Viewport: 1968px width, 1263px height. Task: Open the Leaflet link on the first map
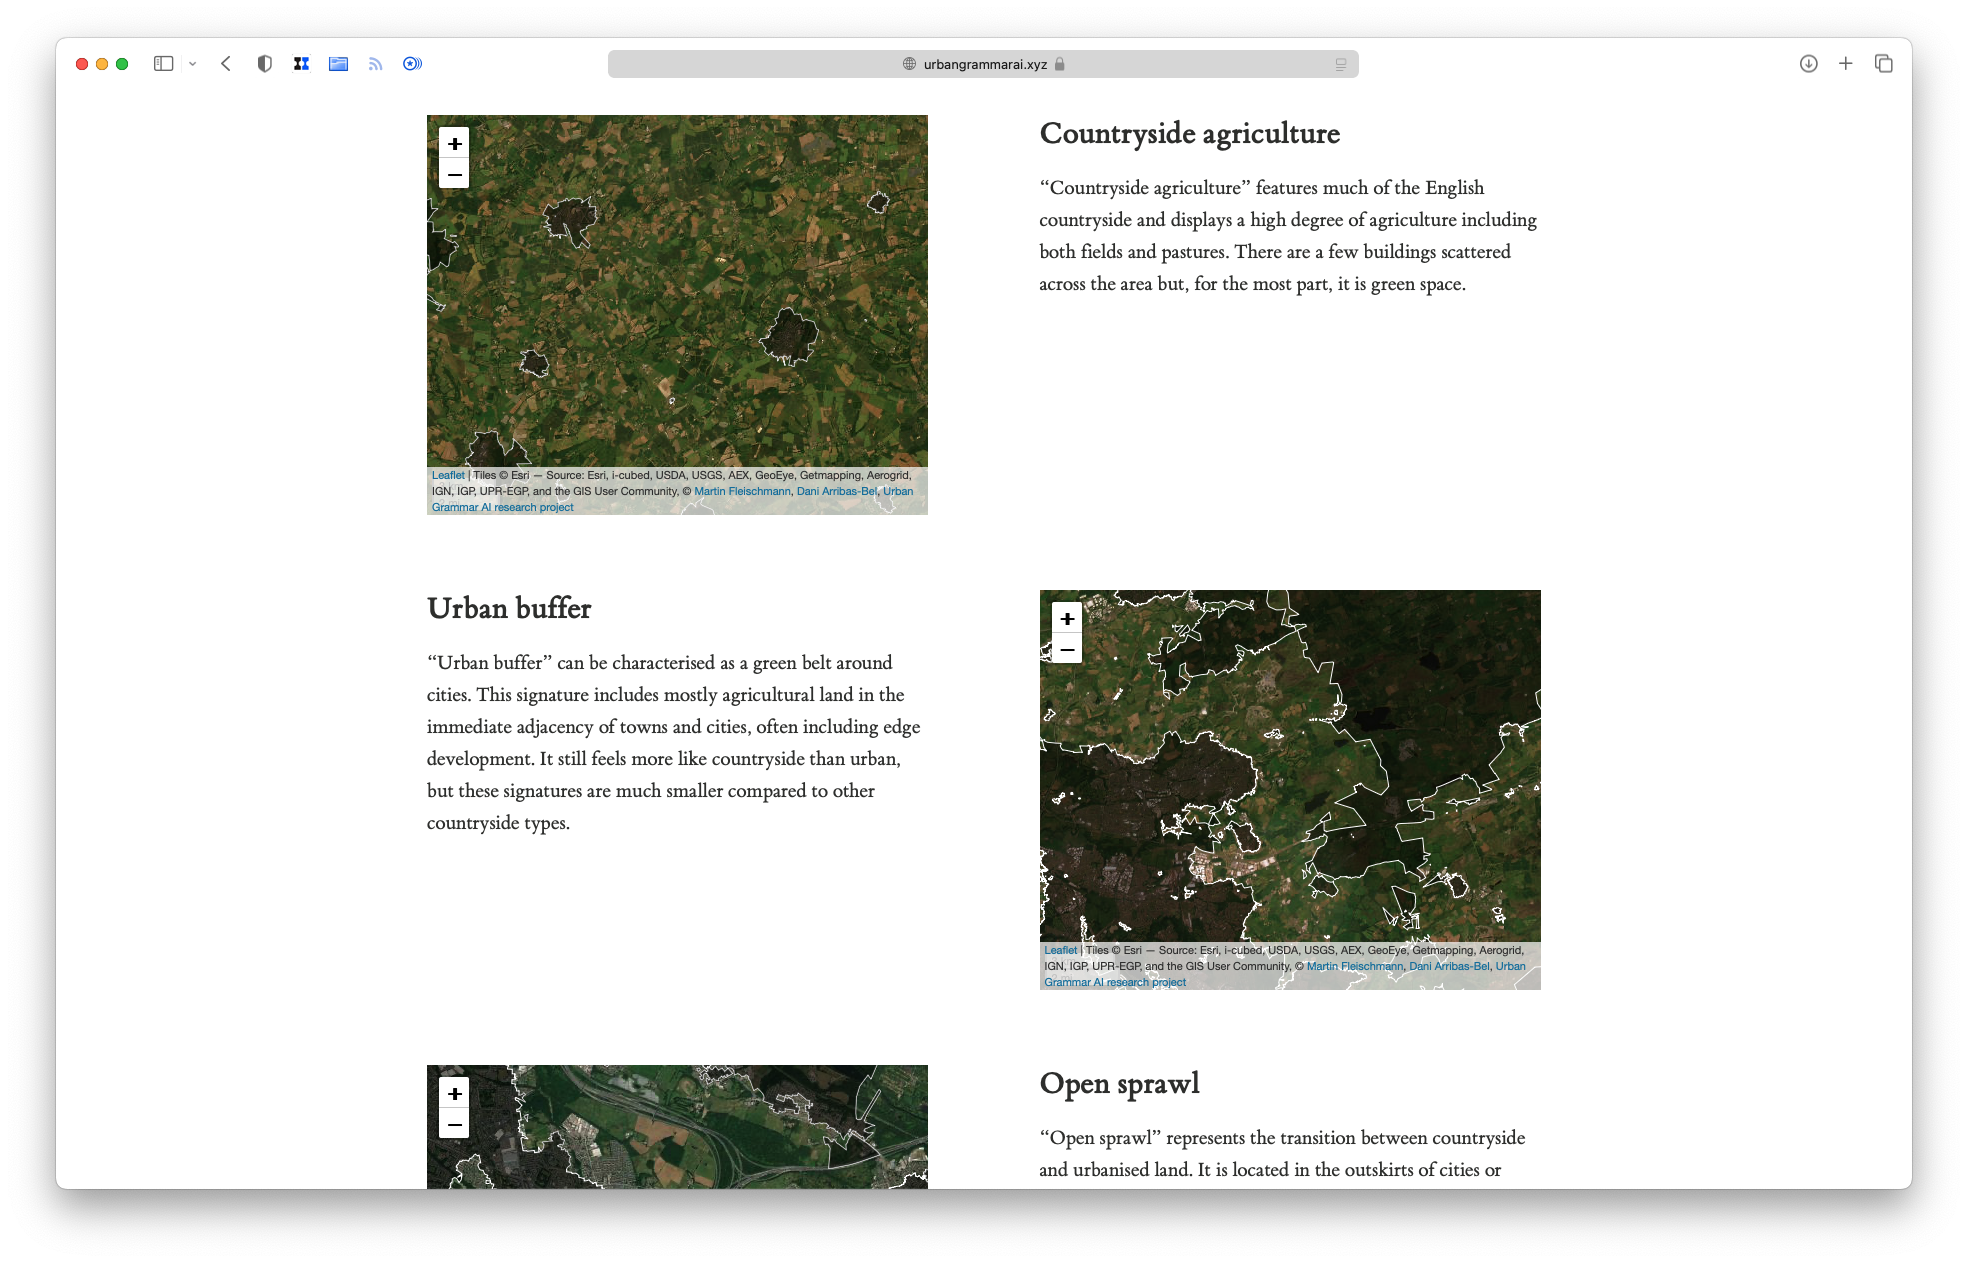pos(448,476)
